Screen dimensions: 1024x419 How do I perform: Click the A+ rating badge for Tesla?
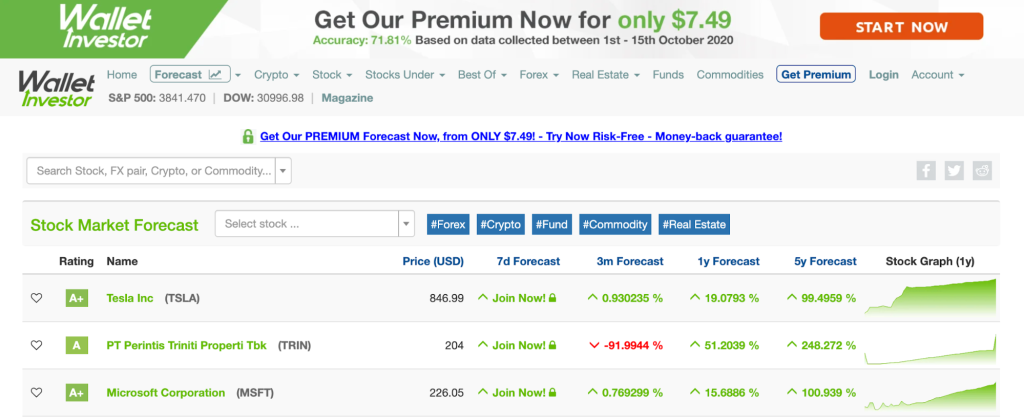pyautogui.click(x=77, y=298)
